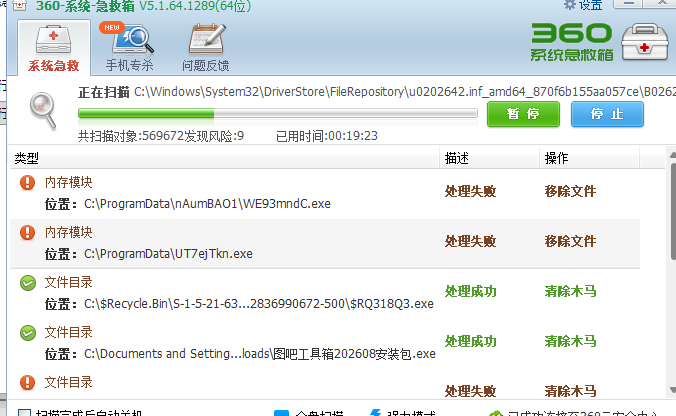Select the 图吧工具箱202608安装包.exe path
Screen dimensions: 676x416
point(260,353)
